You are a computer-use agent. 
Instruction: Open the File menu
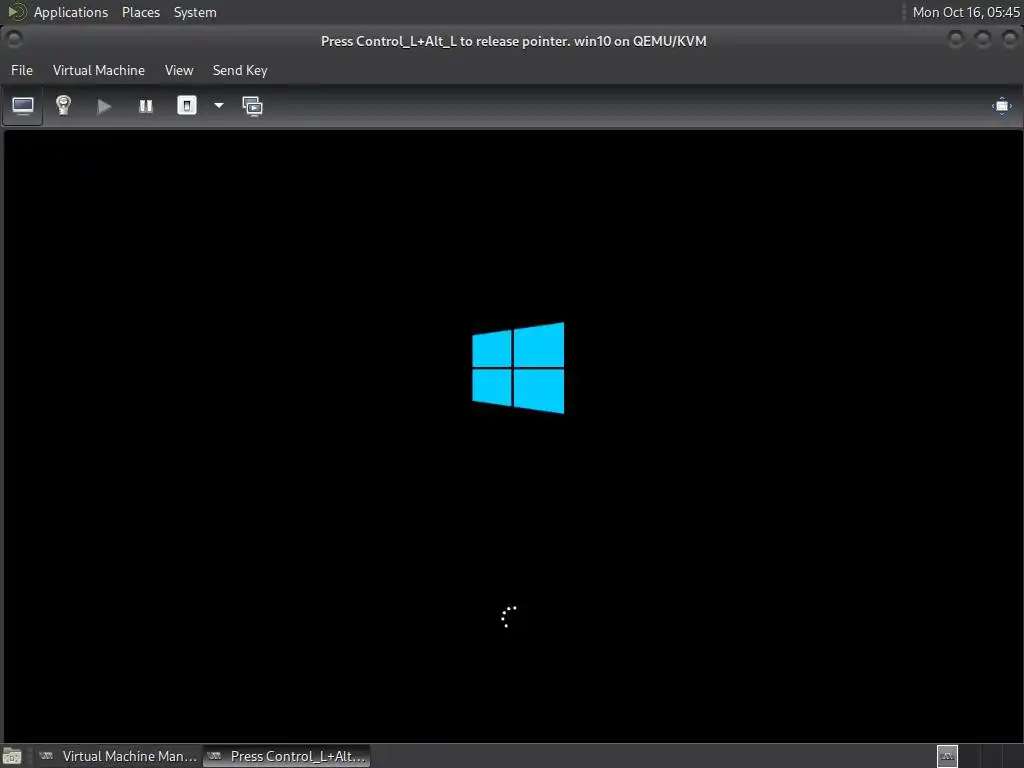22,71
